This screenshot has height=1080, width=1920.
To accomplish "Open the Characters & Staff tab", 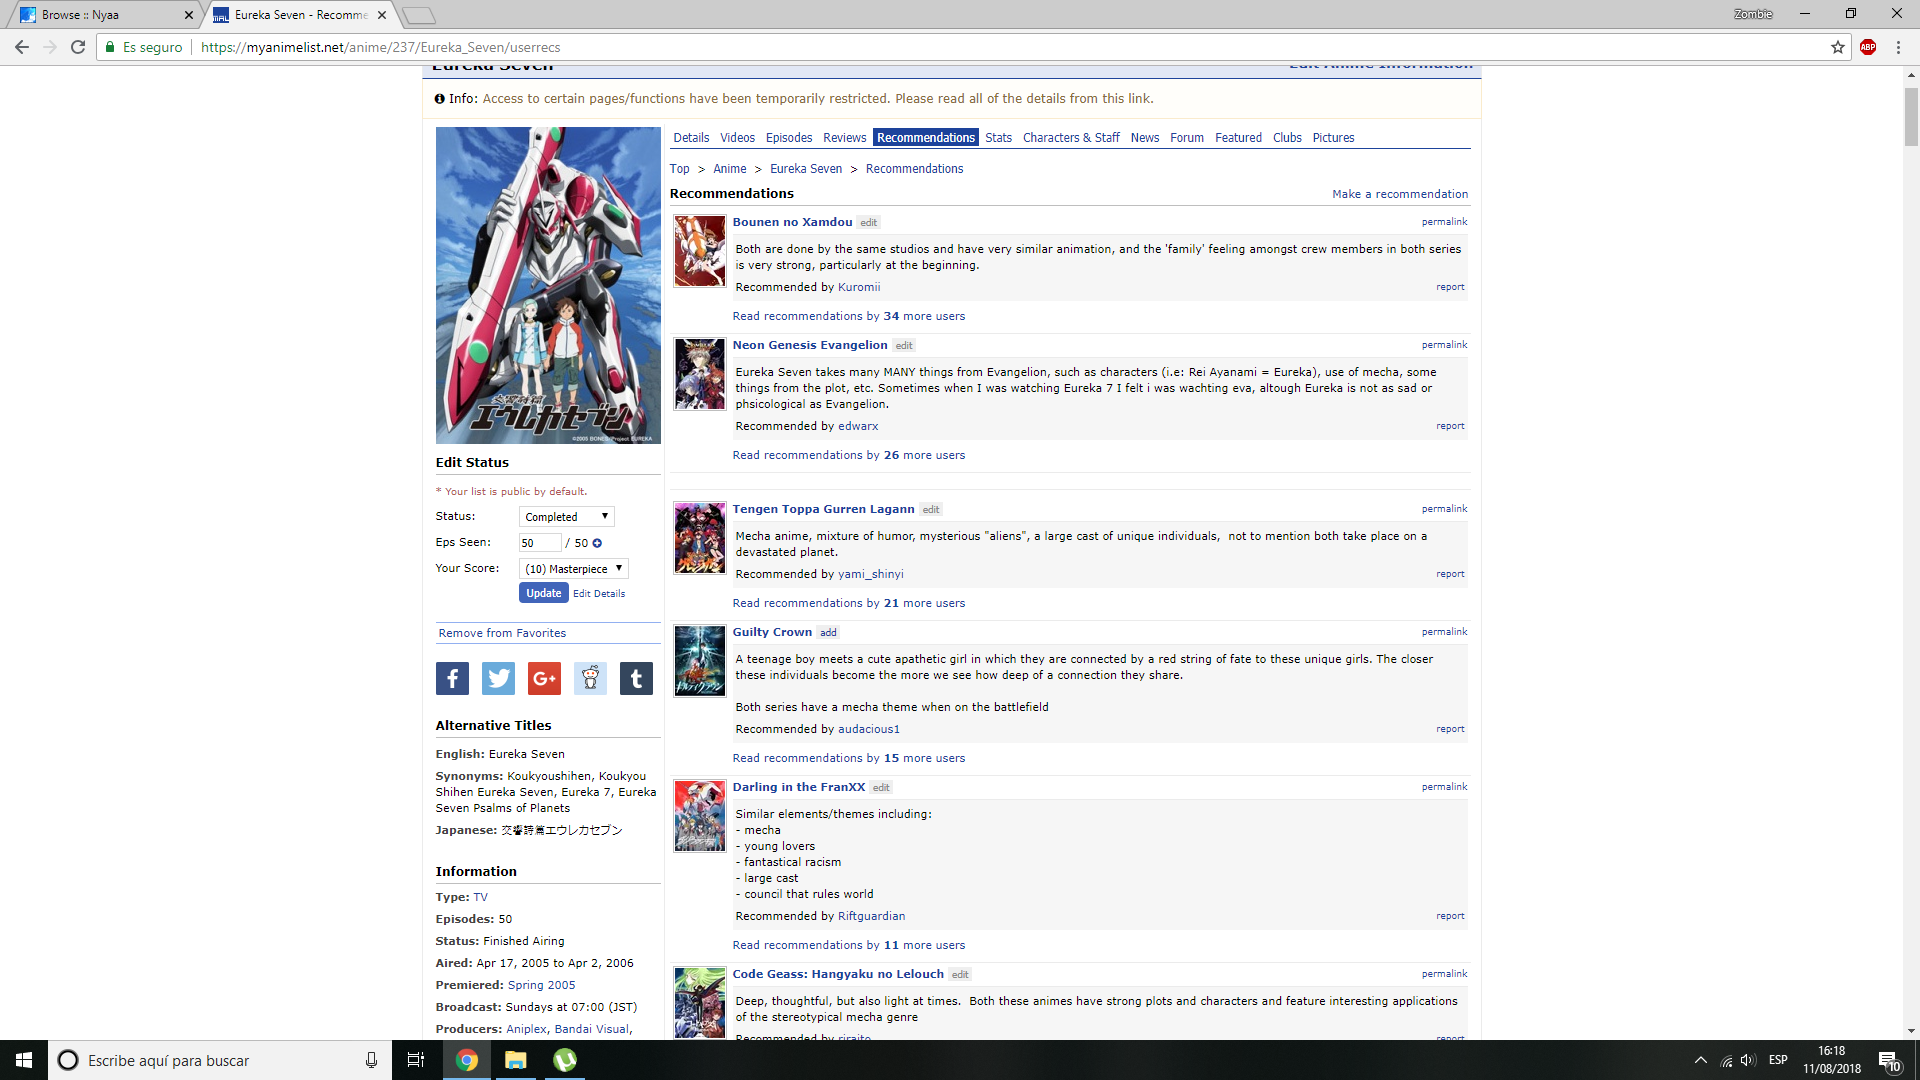I will (x=1070, y=138).
